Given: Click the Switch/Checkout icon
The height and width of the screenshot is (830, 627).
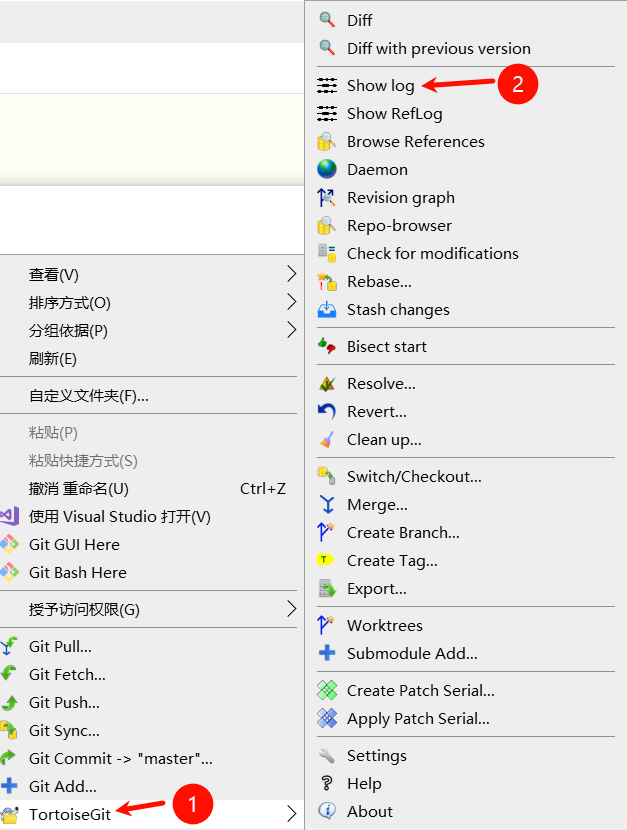Looking at the screenshot, I should coord(327,476).
